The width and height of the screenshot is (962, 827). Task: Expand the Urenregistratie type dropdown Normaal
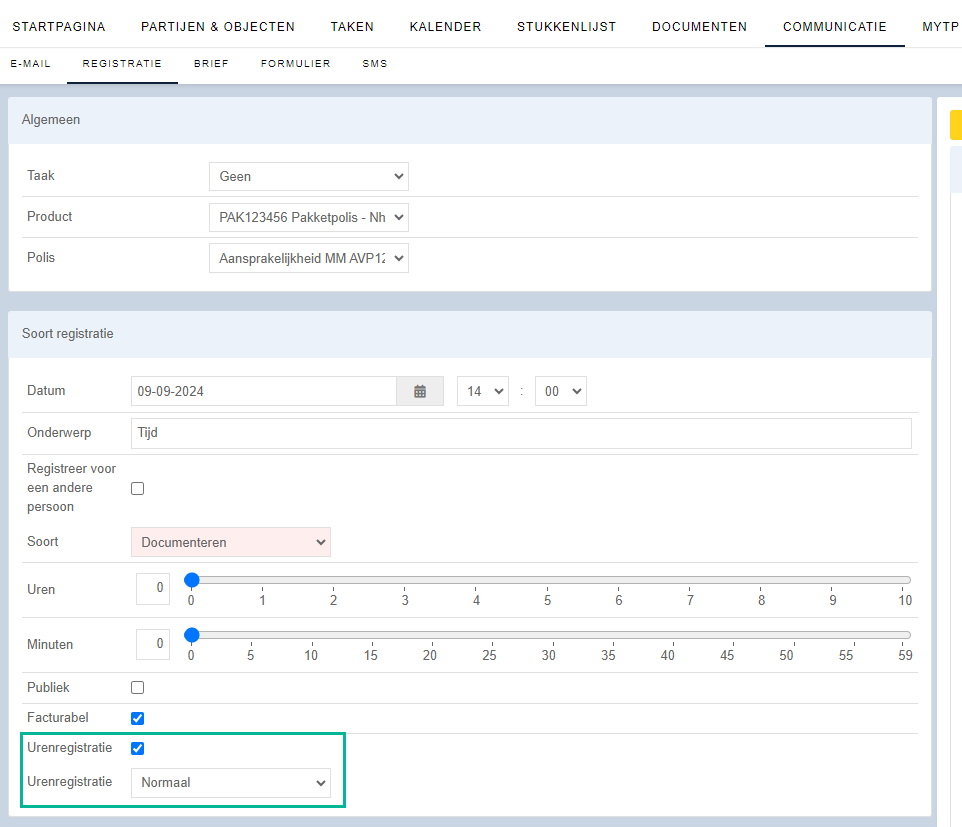click(230, 782)
